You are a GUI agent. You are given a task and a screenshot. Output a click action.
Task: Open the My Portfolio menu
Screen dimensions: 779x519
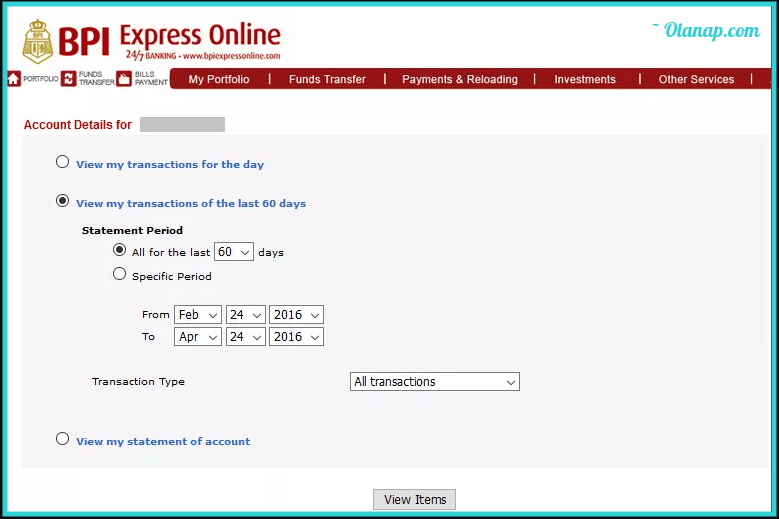219,79
